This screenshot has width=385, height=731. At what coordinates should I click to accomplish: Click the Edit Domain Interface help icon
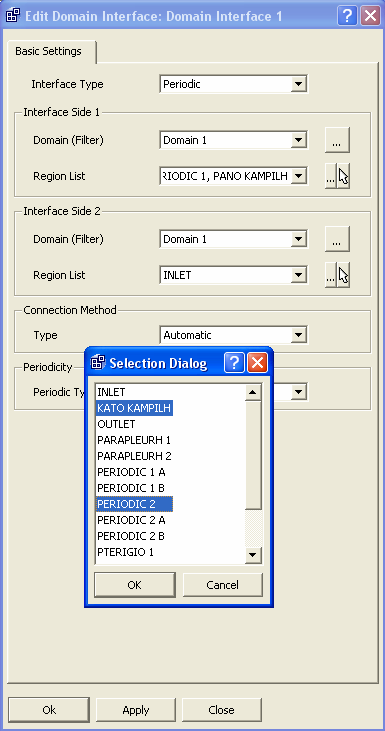(347, 16)
